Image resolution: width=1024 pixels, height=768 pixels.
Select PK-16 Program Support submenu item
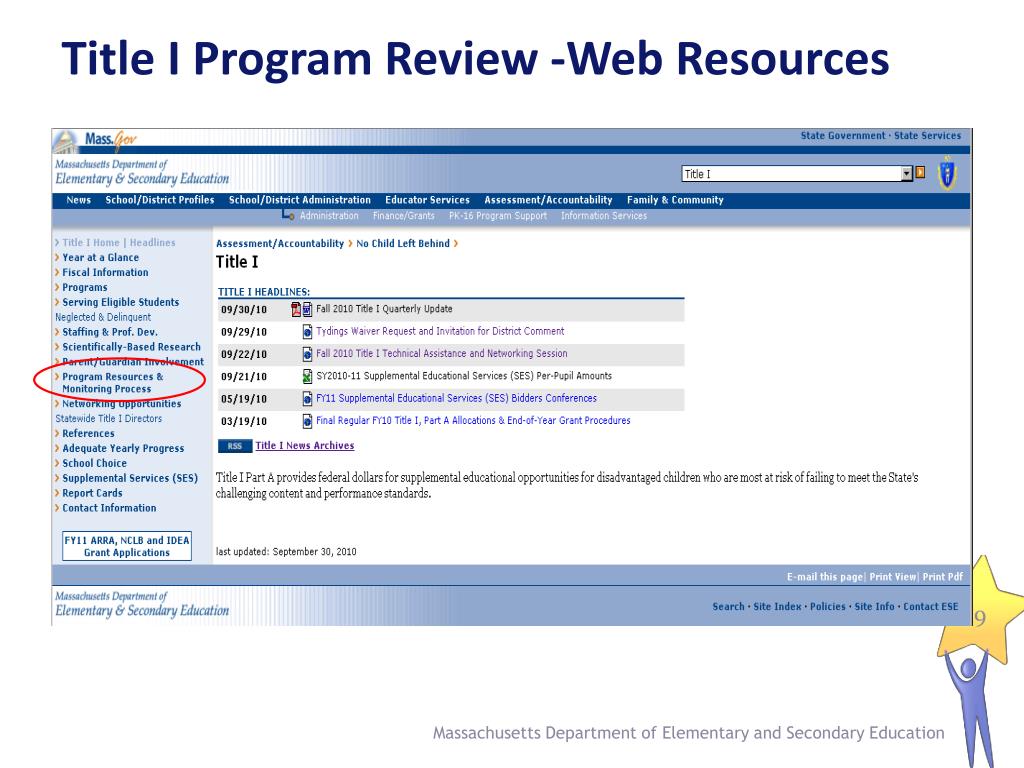498,216
